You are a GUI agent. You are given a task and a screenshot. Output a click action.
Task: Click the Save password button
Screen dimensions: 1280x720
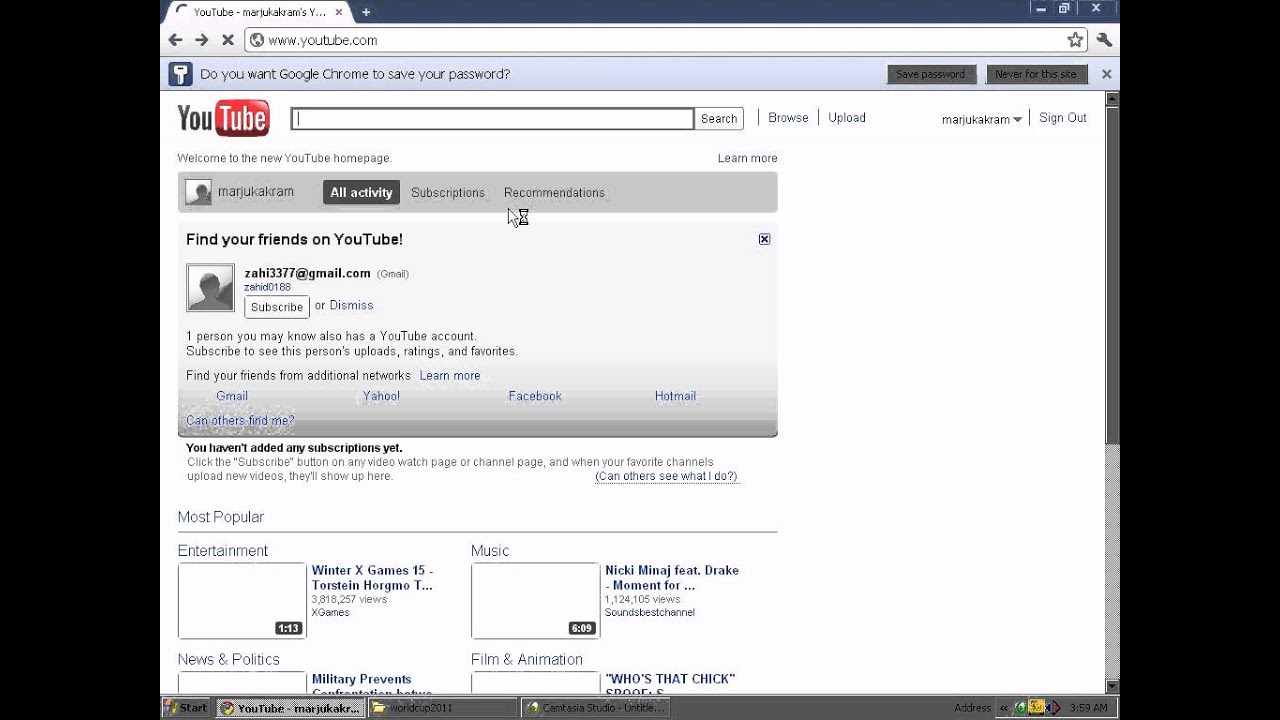click(930, 74)
